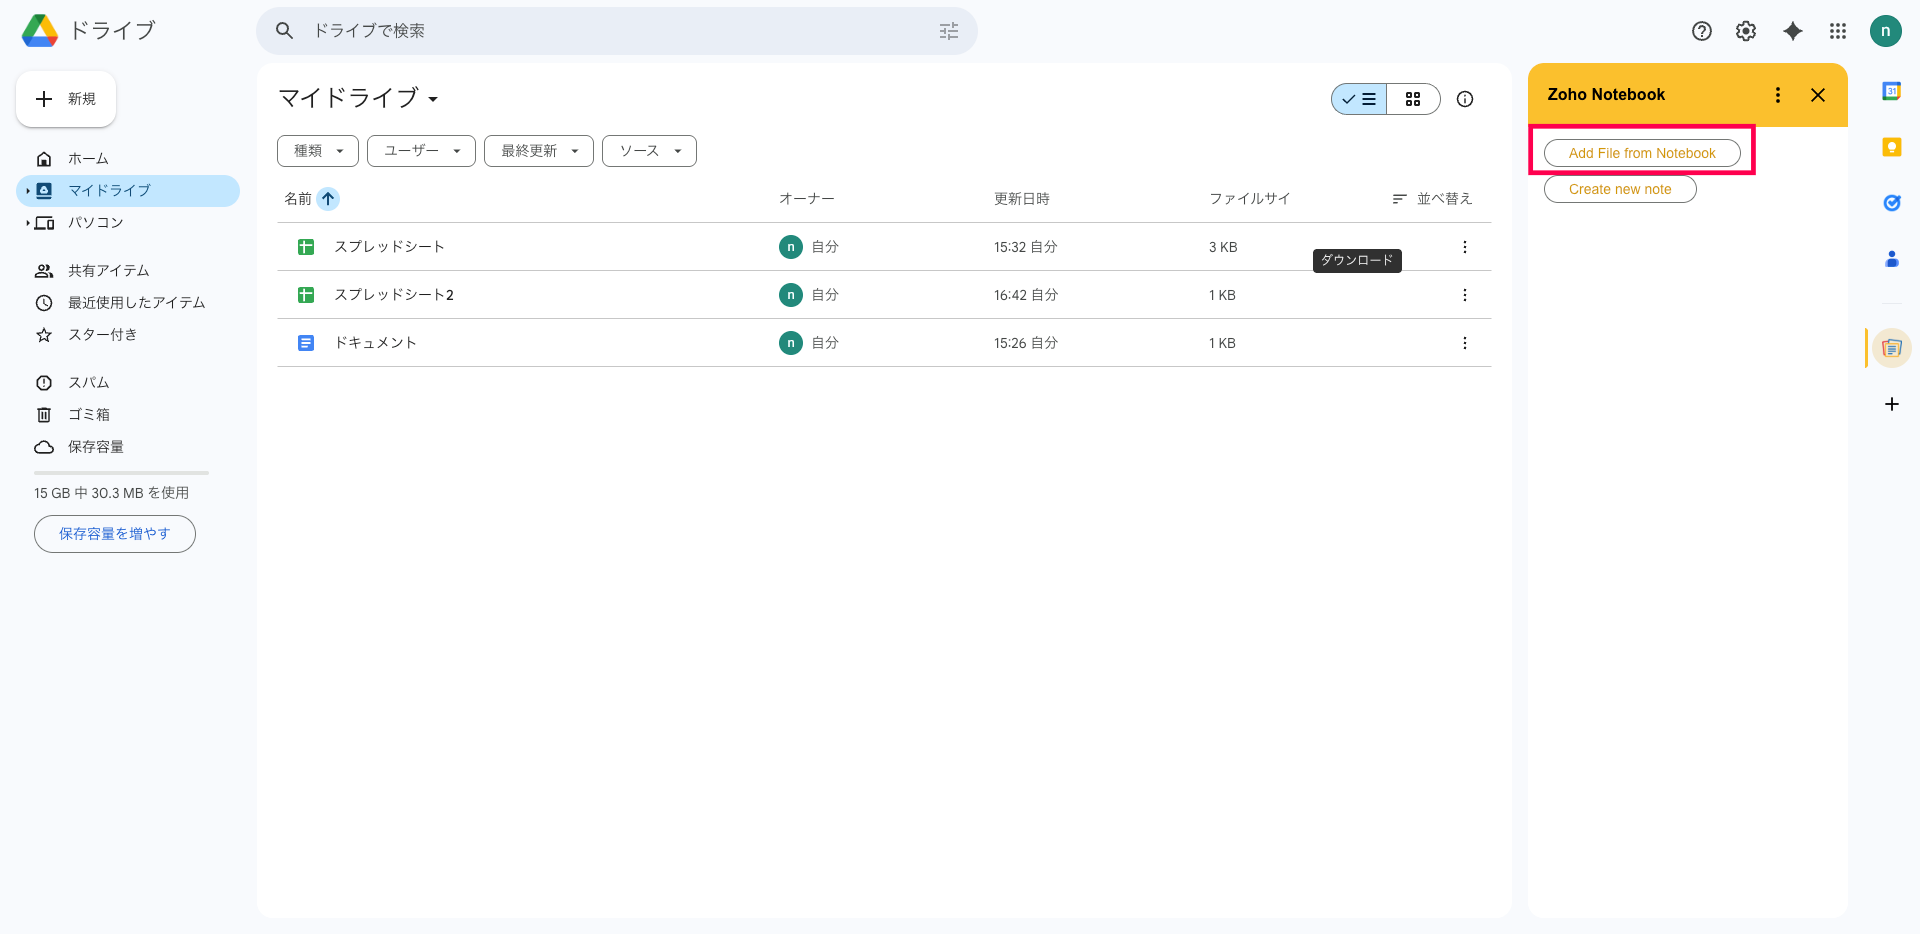Click the storage usage bar
Image resolution: width=1920 pixels, height=934 pixels.
pos(121,473)
